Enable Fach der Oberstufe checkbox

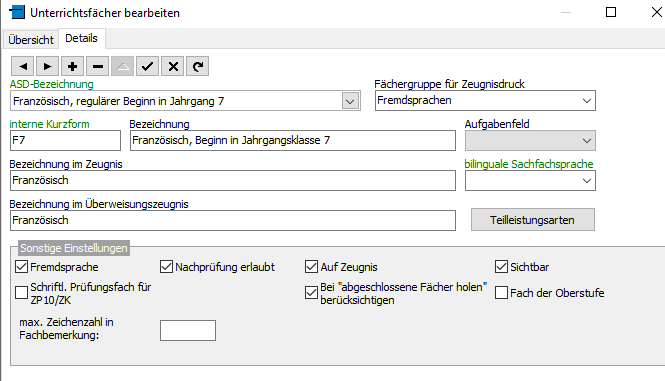tap(501, 293)
